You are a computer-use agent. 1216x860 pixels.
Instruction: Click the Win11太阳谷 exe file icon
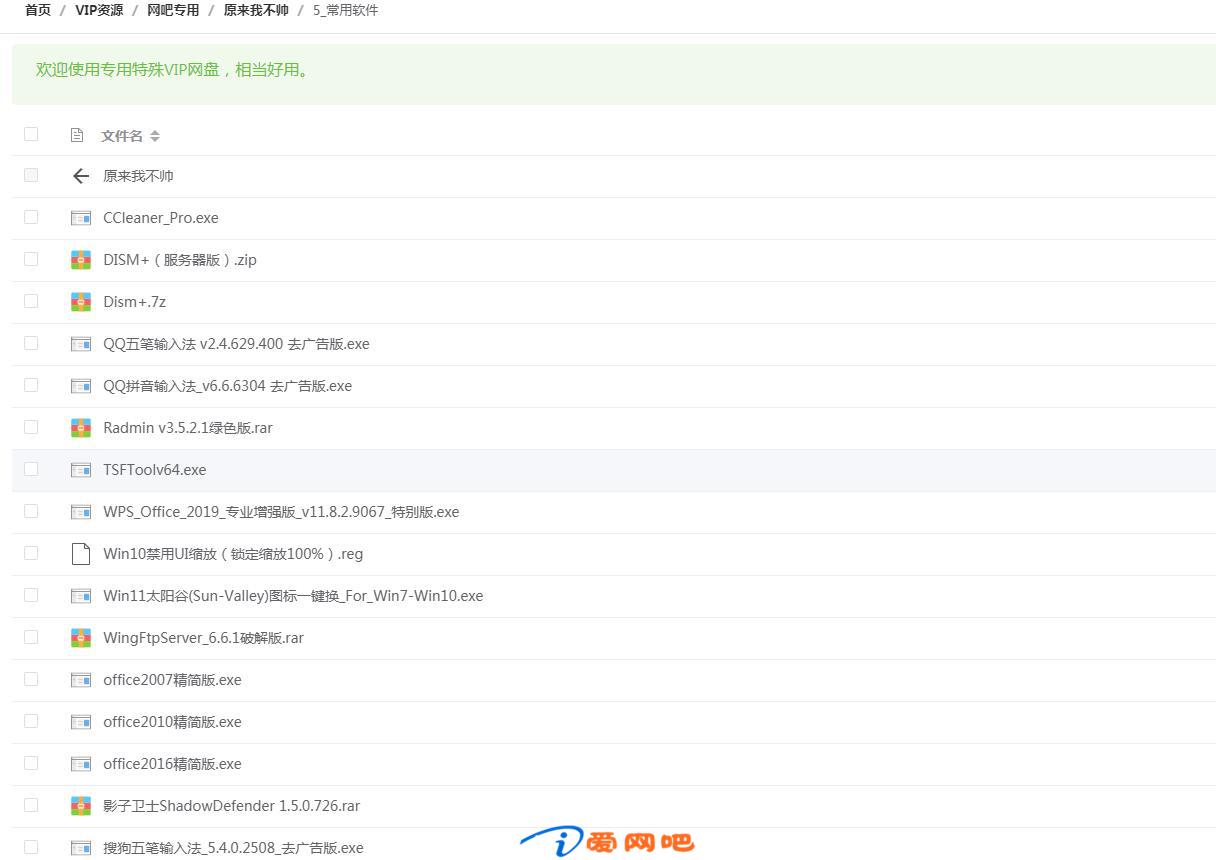pos(81,596)
